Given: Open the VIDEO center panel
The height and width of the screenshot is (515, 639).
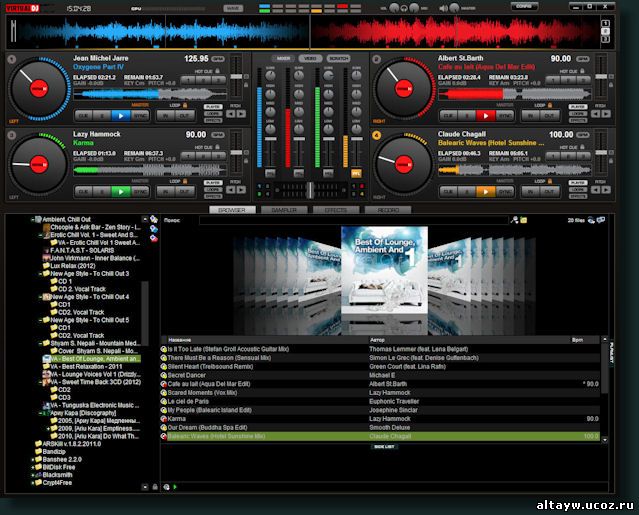Looking at the screenshot, I should point(310,59).
